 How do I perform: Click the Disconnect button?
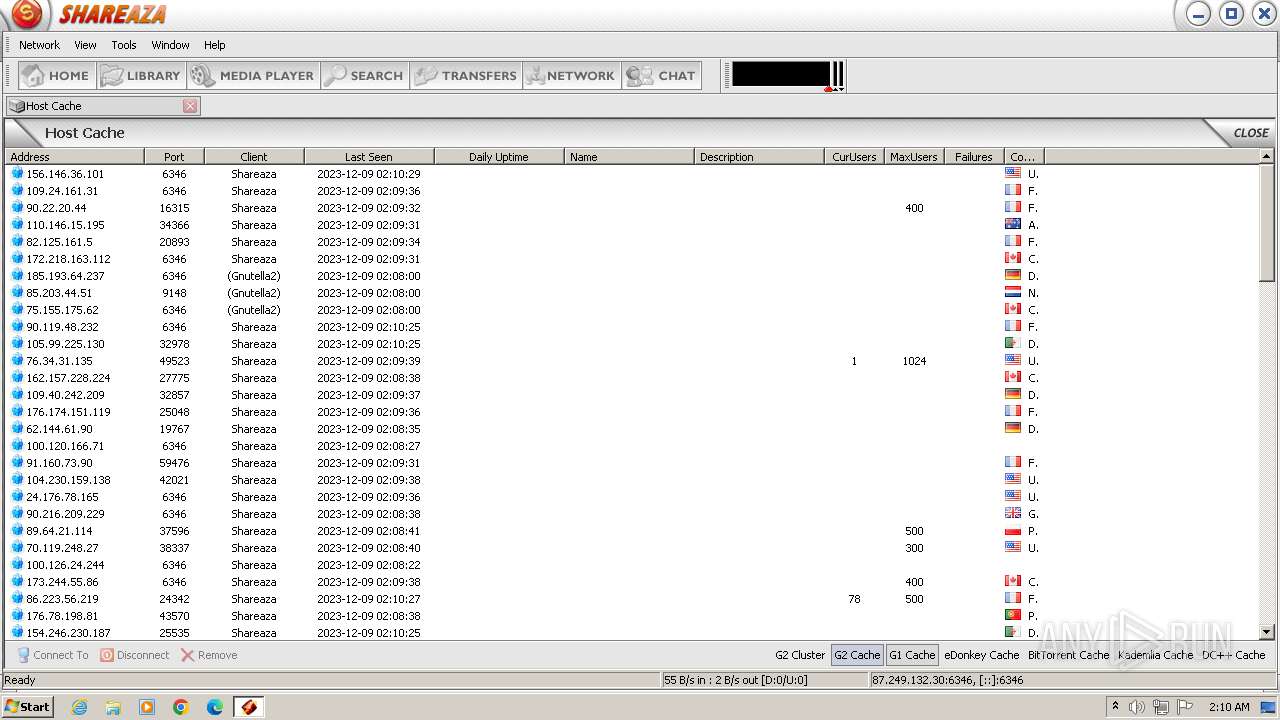point(134,655)
